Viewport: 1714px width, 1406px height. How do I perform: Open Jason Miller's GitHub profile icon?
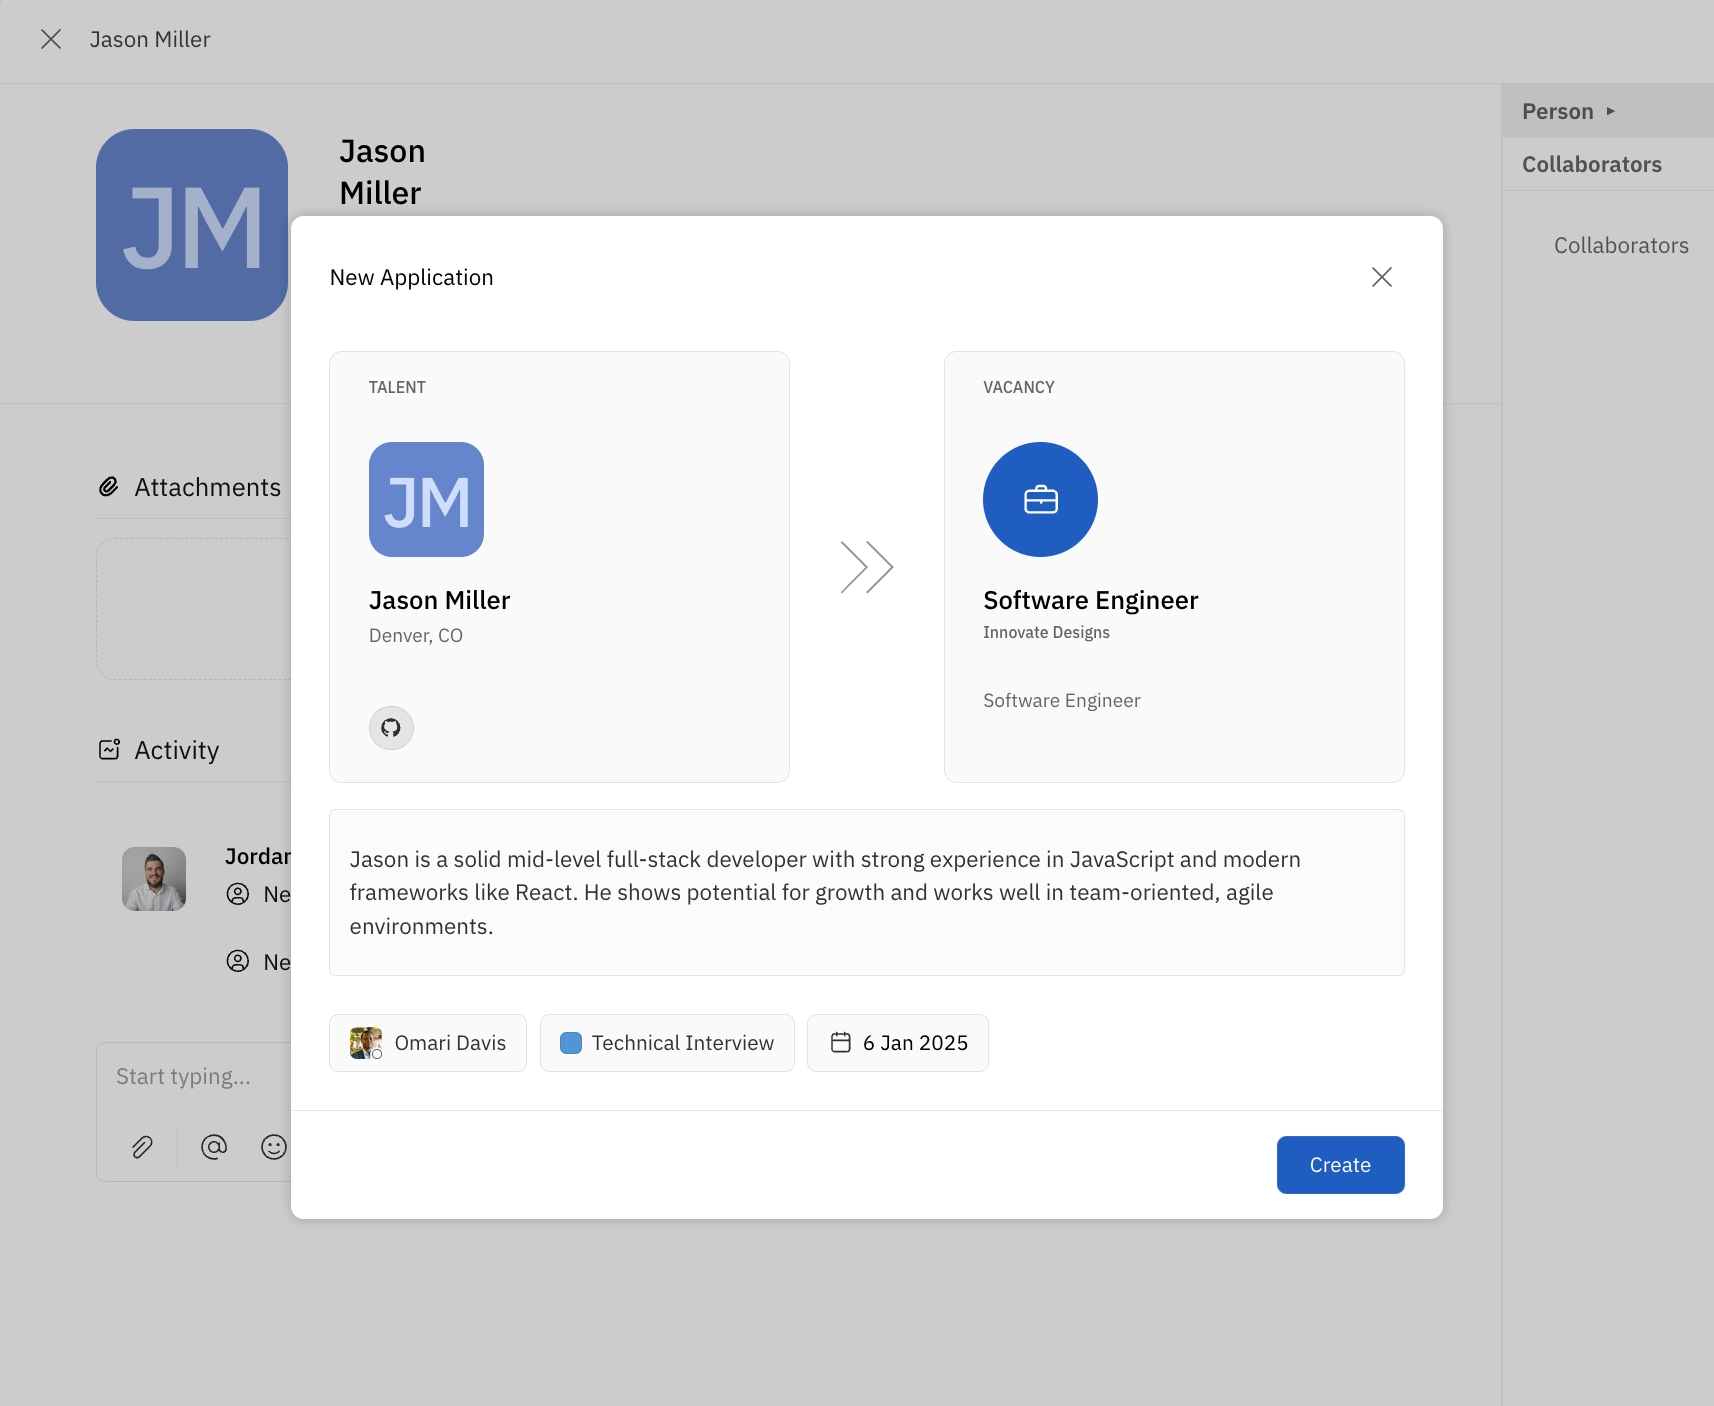pos(391,728)
